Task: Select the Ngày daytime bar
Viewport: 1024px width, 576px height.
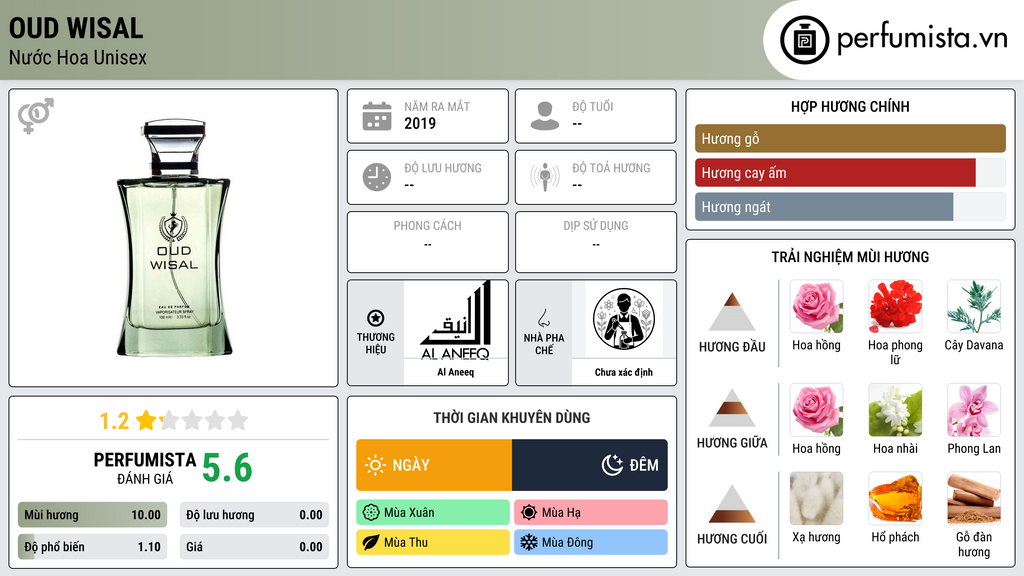Action: (x=434, y=465)
